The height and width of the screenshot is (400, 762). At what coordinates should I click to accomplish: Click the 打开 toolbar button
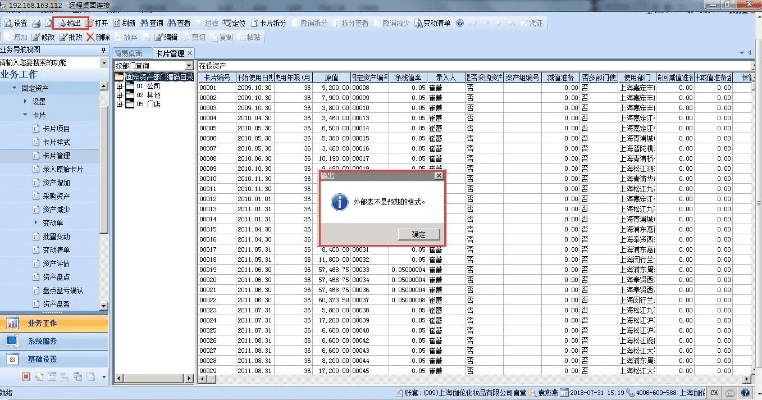point(97,23)
